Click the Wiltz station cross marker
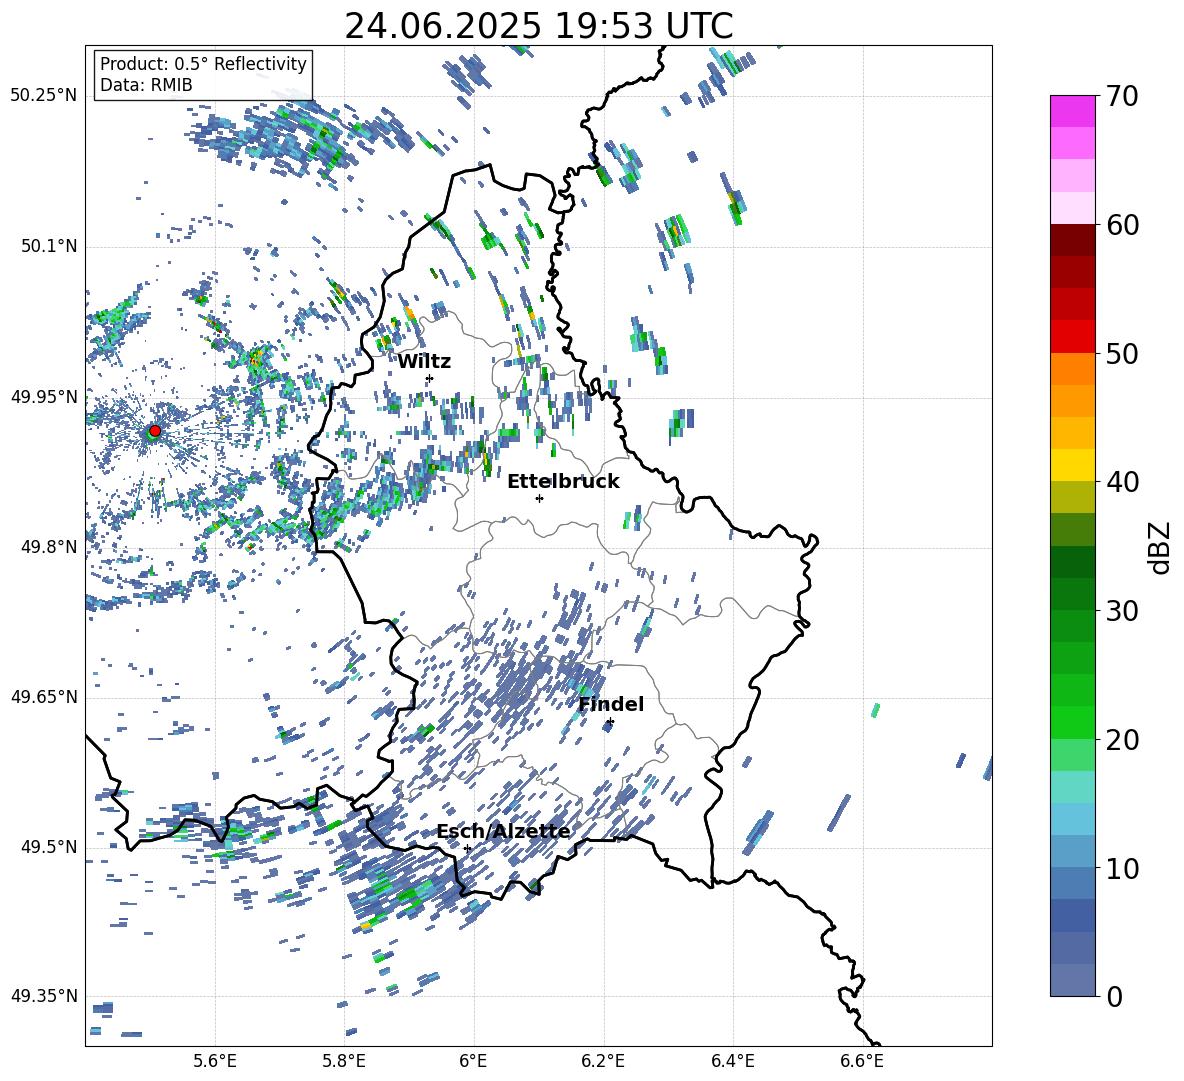This screenshot has width=1184, height=1081. pyautogui.click(x=430, y=378)
